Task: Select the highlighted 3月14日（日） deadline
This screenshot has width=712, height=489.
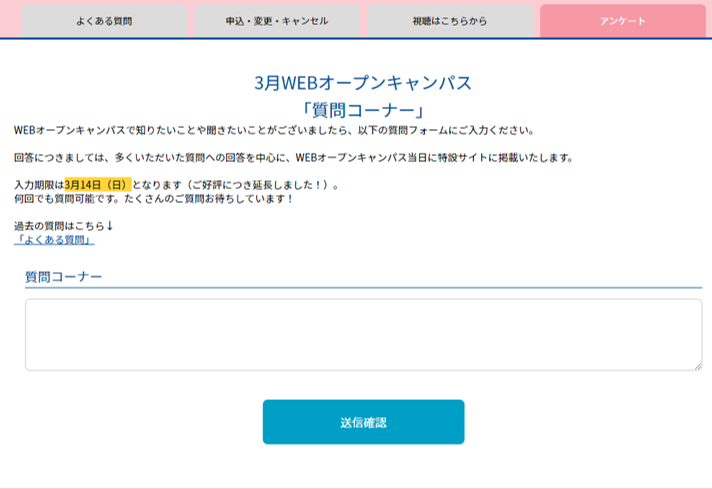Action: coord(97,185)
